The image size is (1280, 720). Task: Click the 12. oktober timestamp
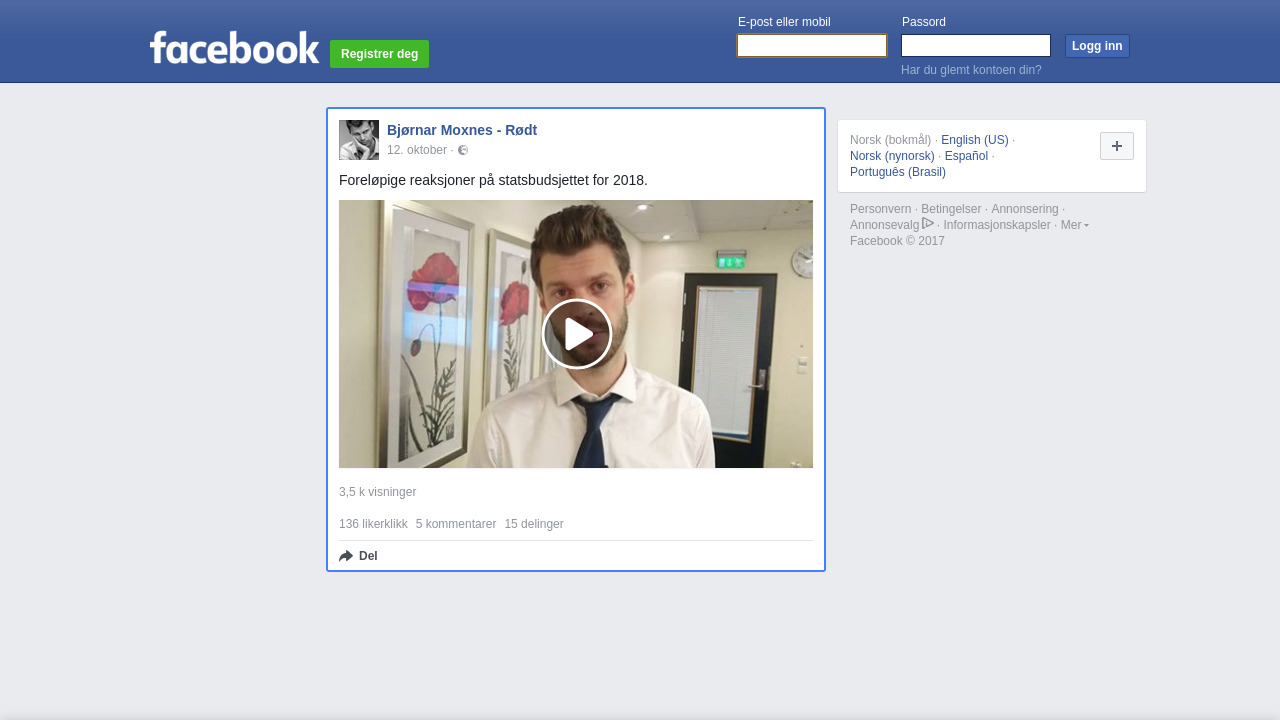(x=417, y=150)
